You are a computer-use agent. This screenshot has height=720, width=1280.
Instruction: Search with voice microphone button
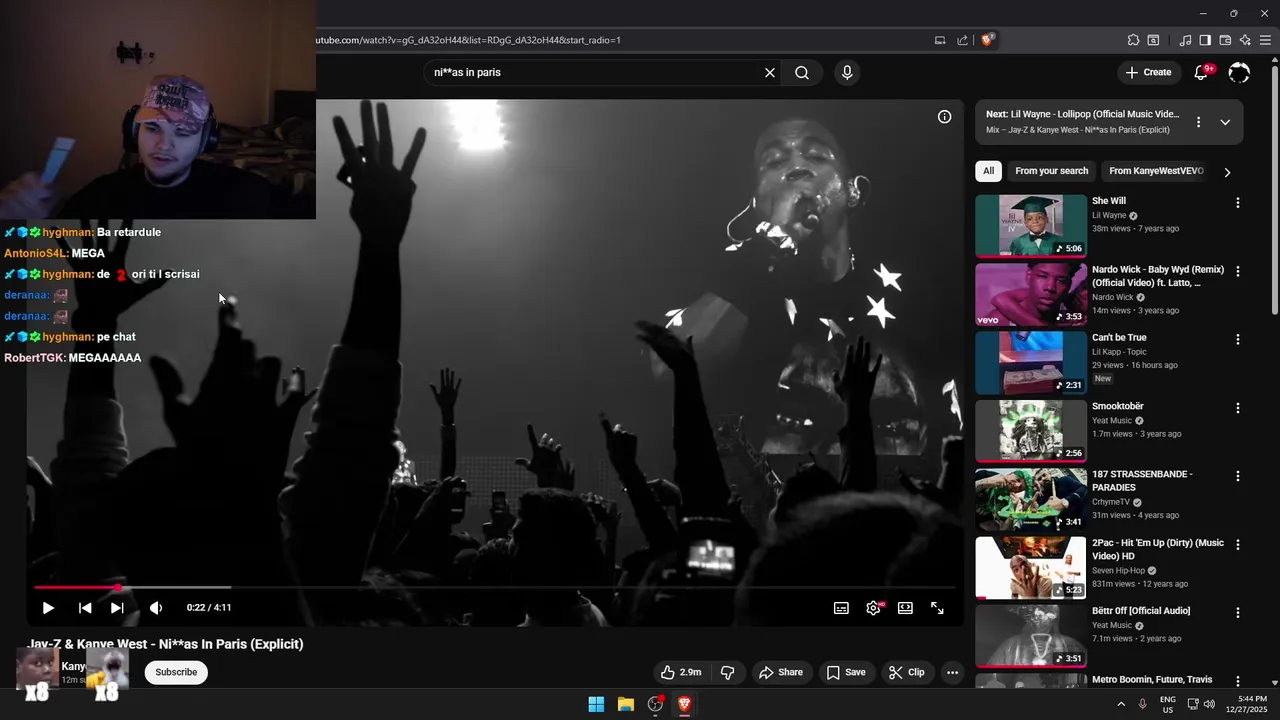[847, 73]
